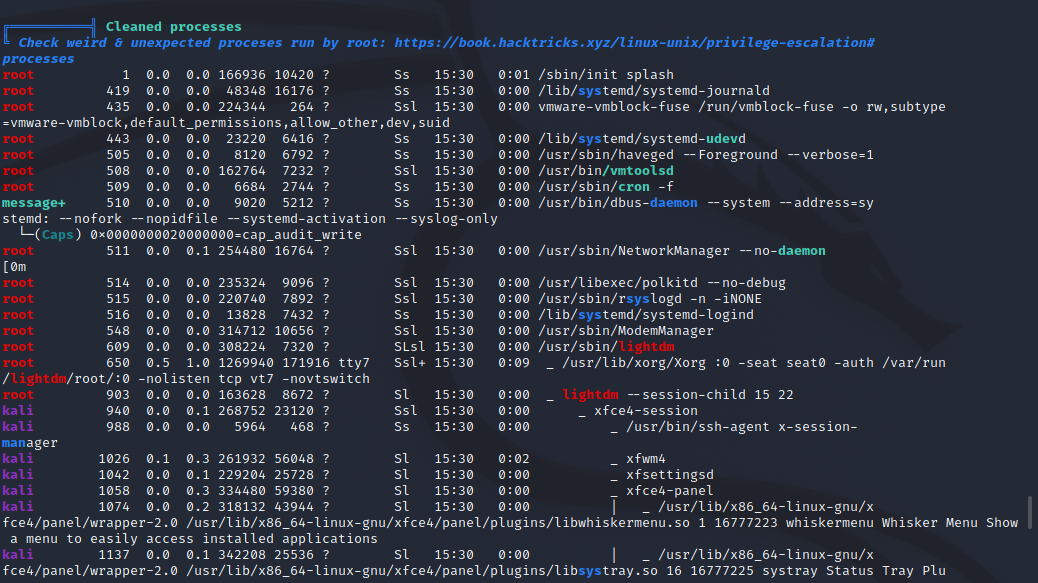Click the terminal's vertical scrollbar thumb
The image size is (1038, 583).
point(1030,512)
